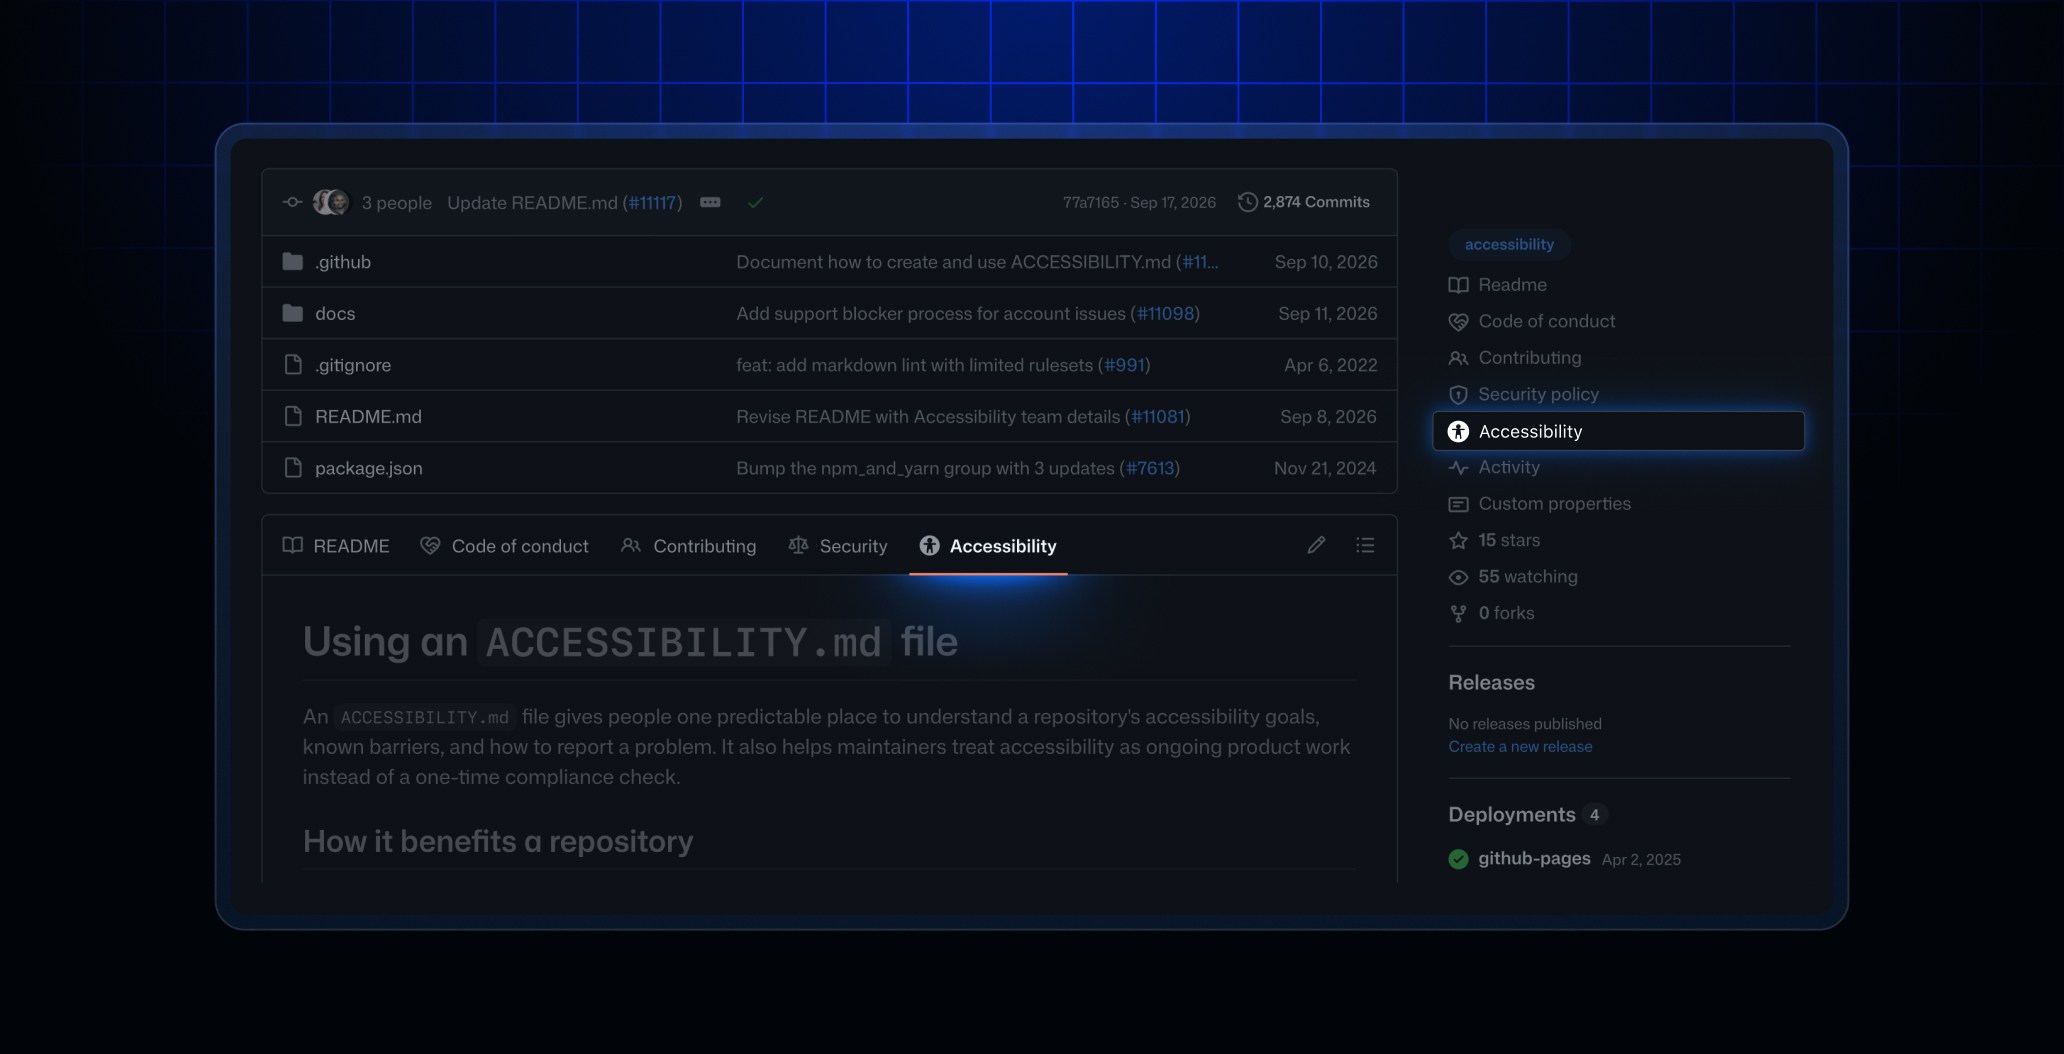This screenshot has width=2064, height=1054.
Task: Open pull request #991 link
Action: tap(1124, 365)
